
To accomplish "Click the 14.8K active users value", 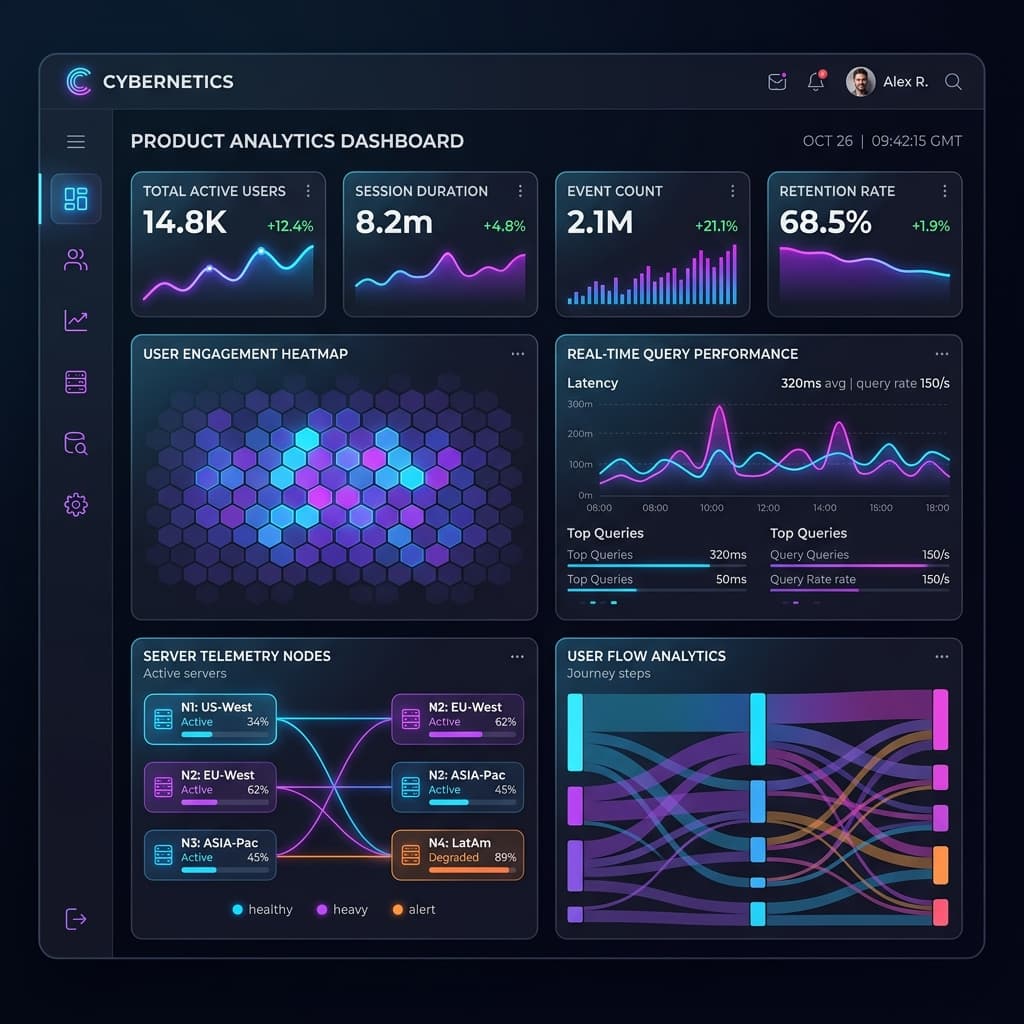I will pyautogui.click(x=185, y=222).
